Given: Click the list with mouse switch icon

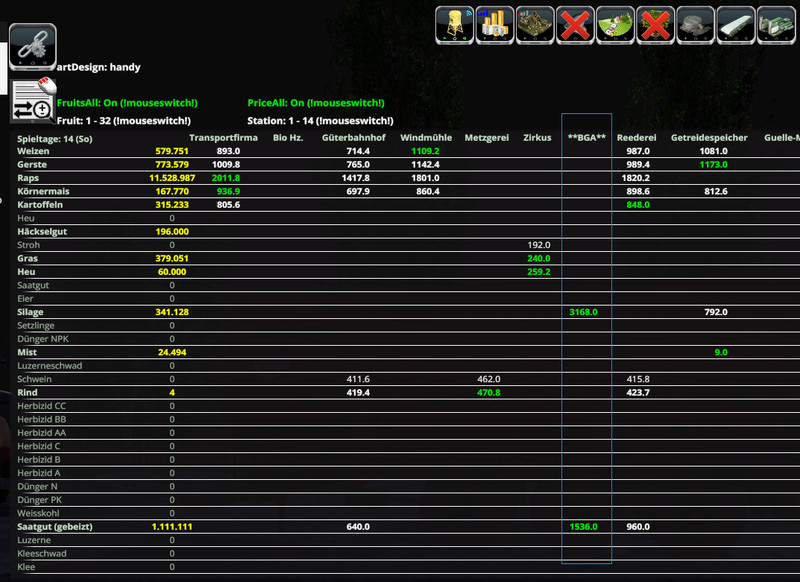Looking at the screenshot, I should (33, 100).
